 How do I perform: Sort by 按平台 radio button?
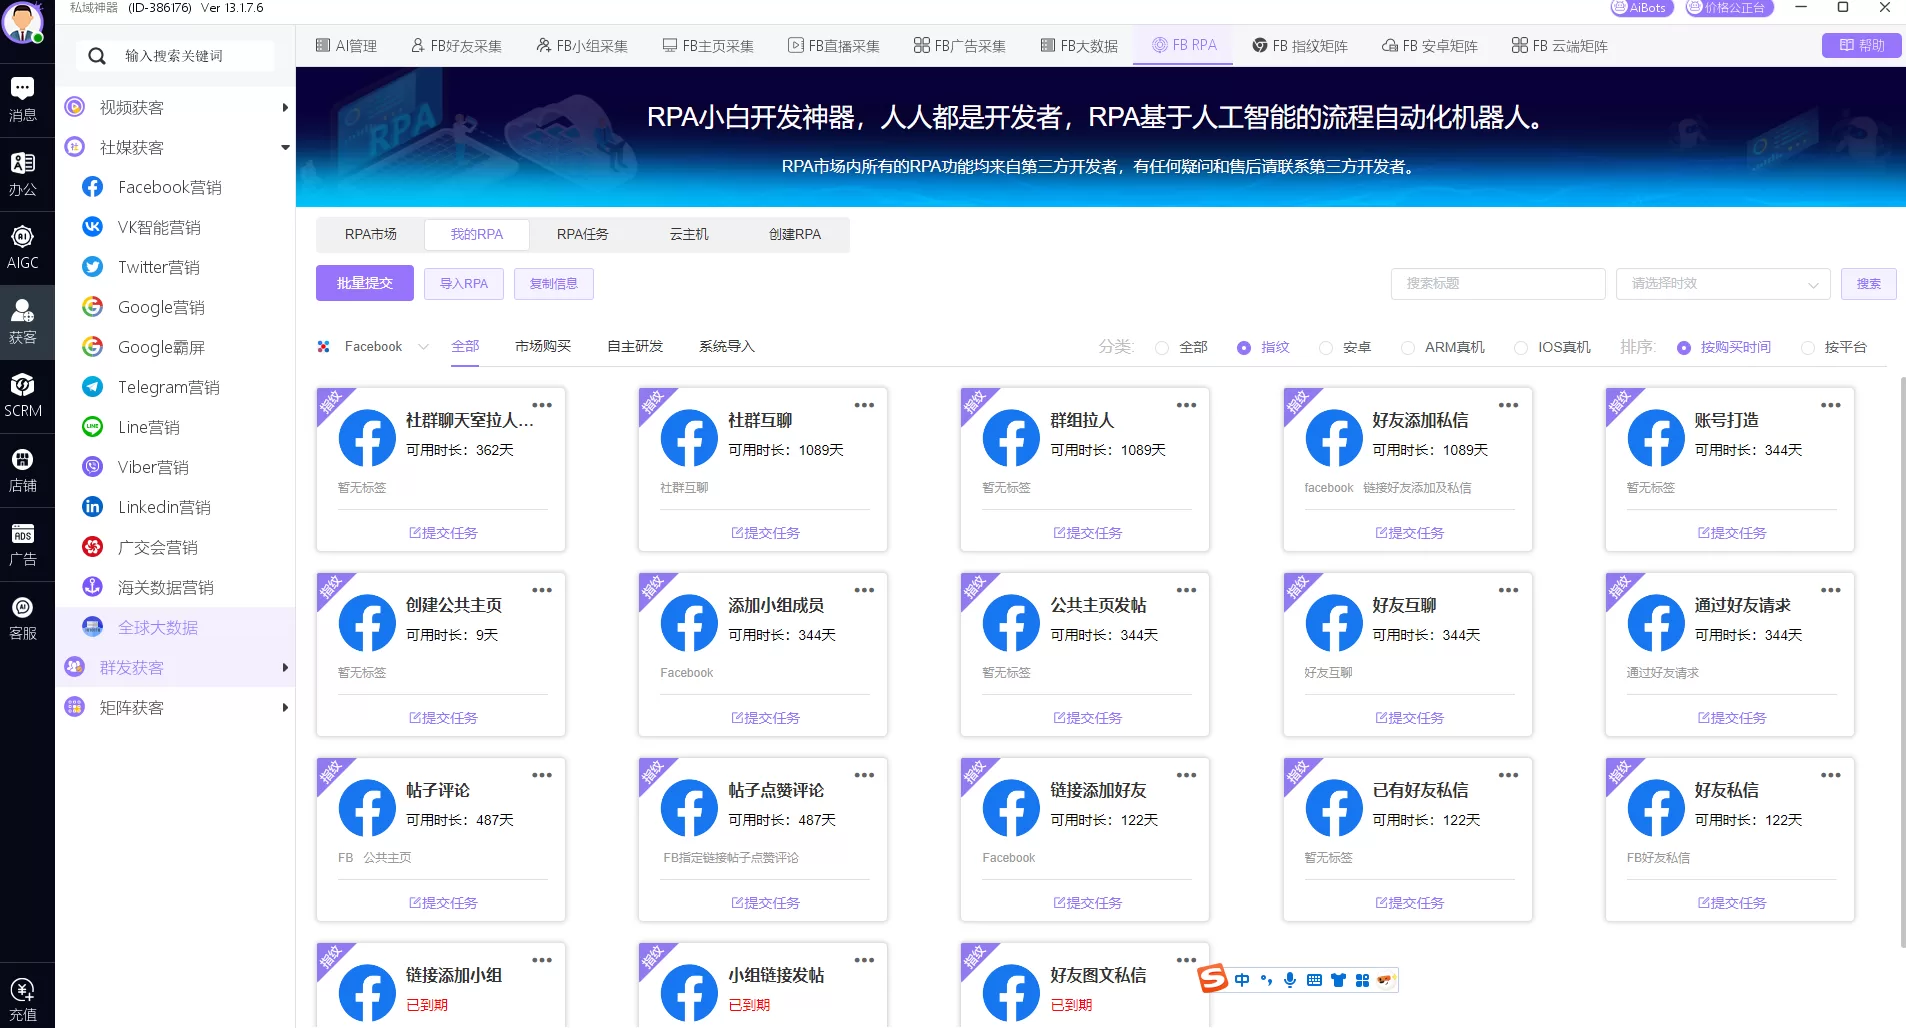tap(1807, 348)
